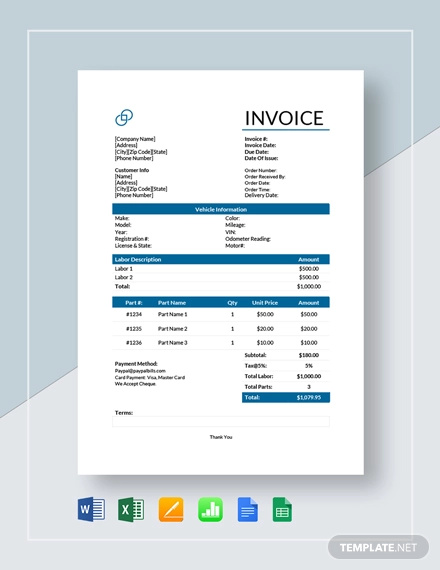Click the Apple Numbers format icon

tap(210, 509)
